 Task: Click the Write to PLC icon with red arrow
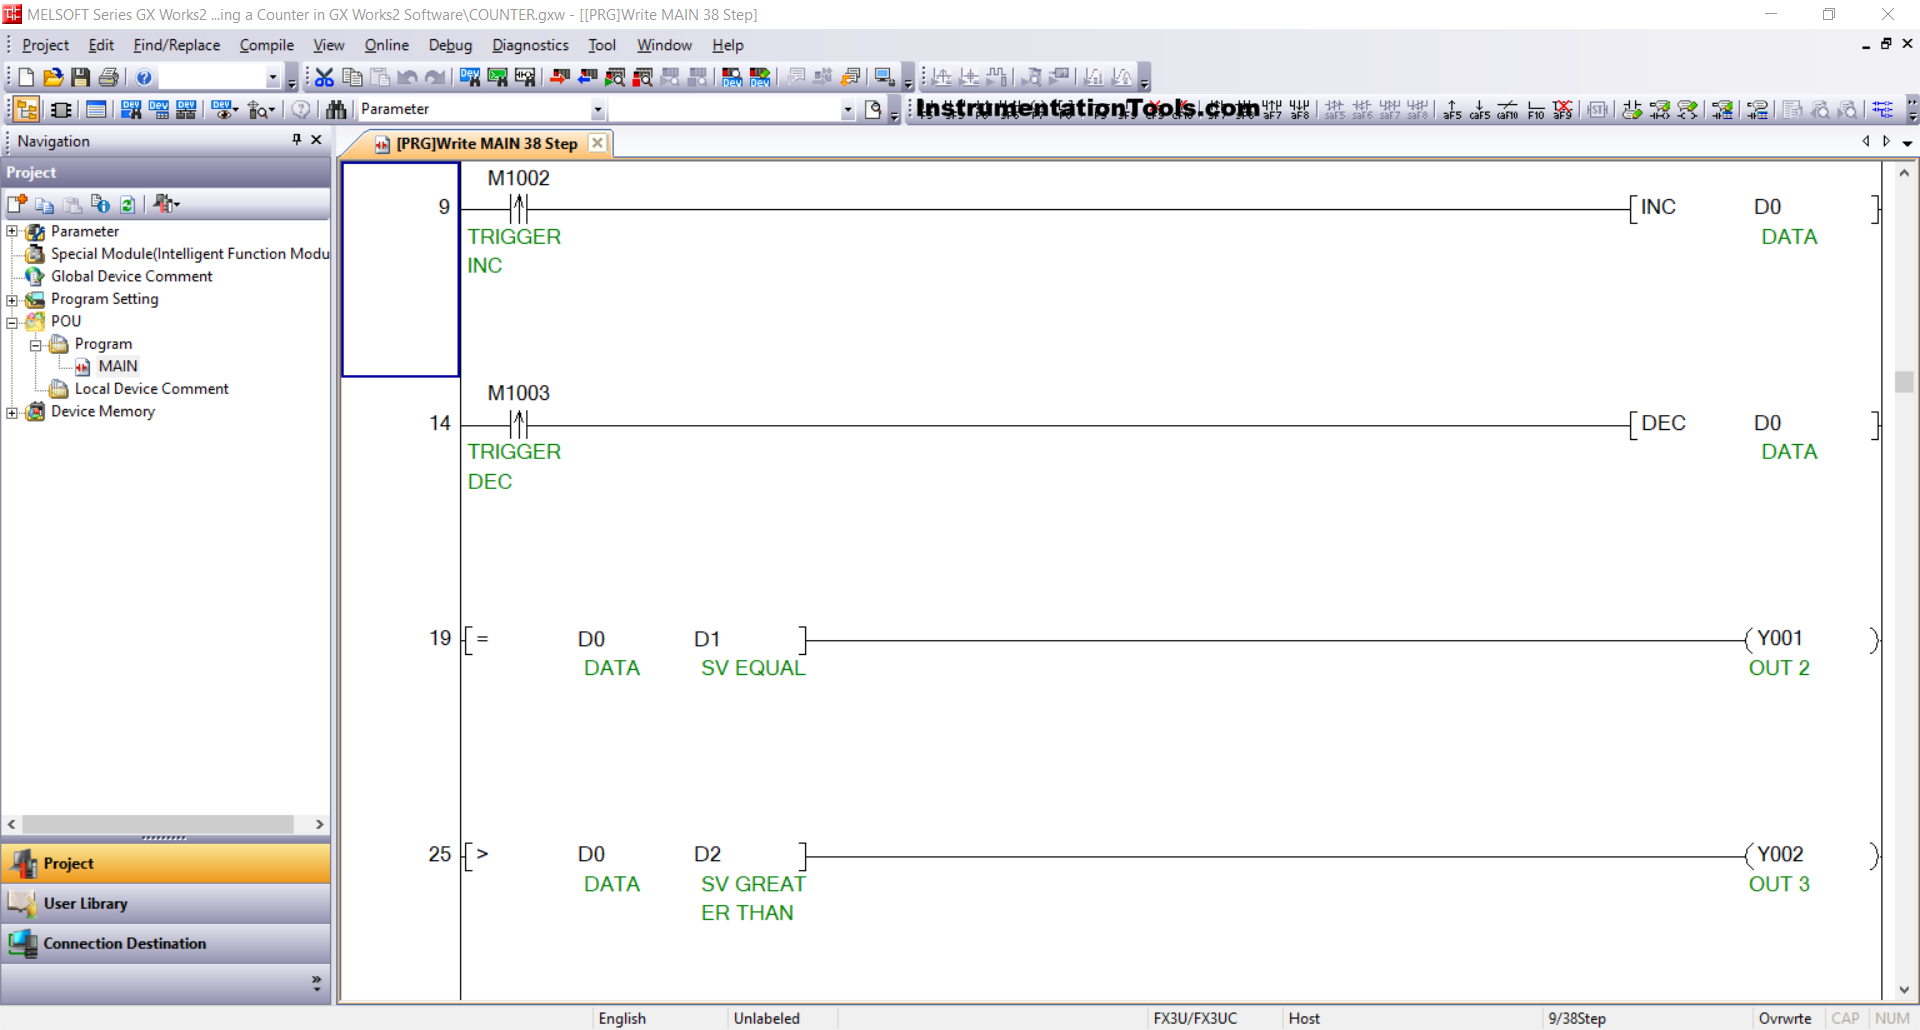pyautogui.click(x=560, y=77)
